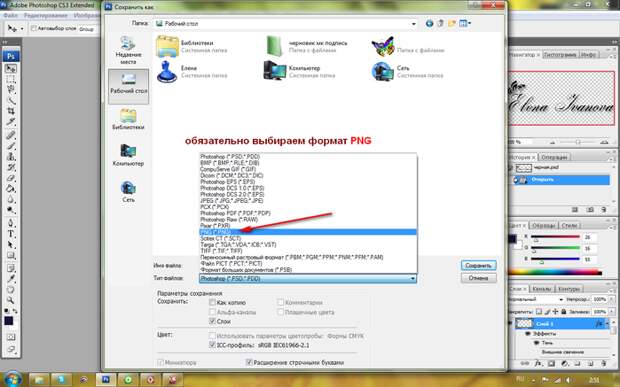620x387 pixels.
Task: Open the view options menu dropdown arrow
Action: point(469,23)
